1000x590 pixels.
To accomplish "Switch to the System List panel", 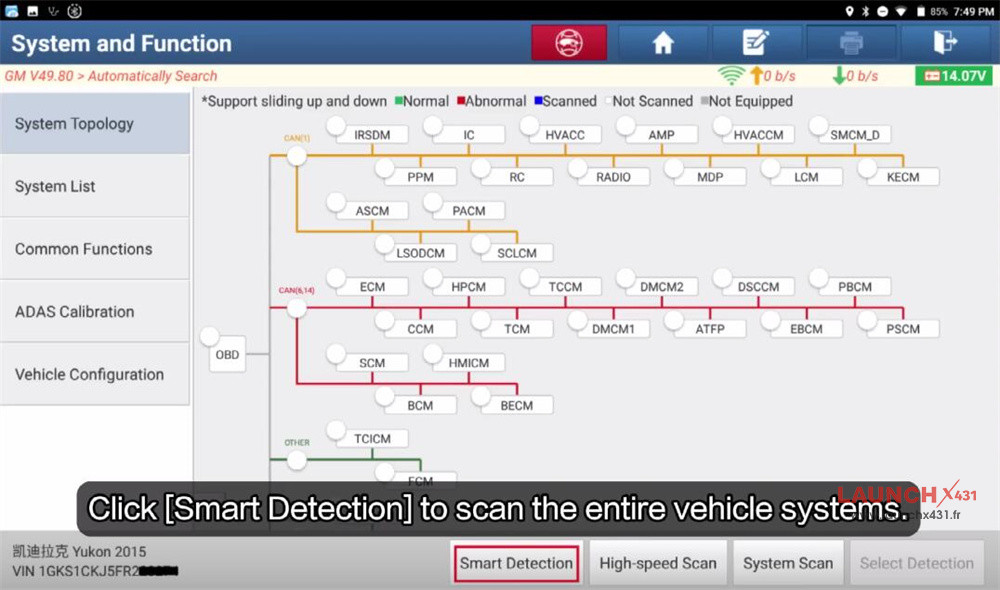I will click(94, 186).
